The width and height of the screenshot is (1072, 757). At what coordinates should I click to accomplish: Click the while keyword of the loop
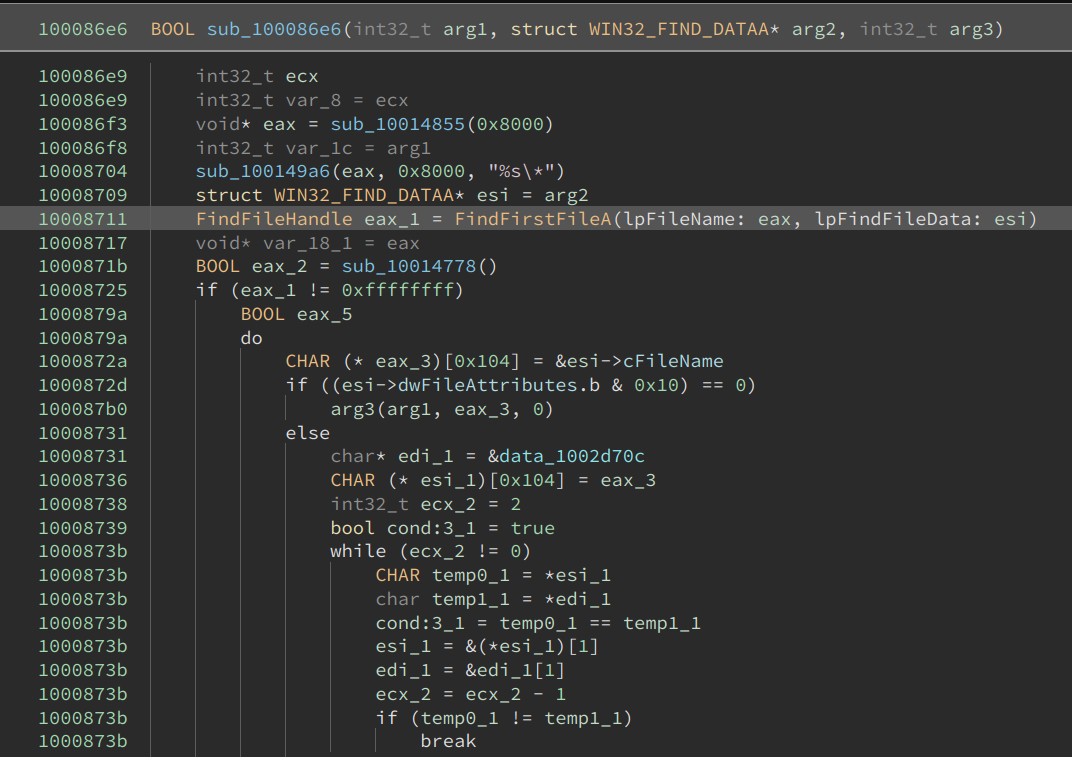coord(358,551)
